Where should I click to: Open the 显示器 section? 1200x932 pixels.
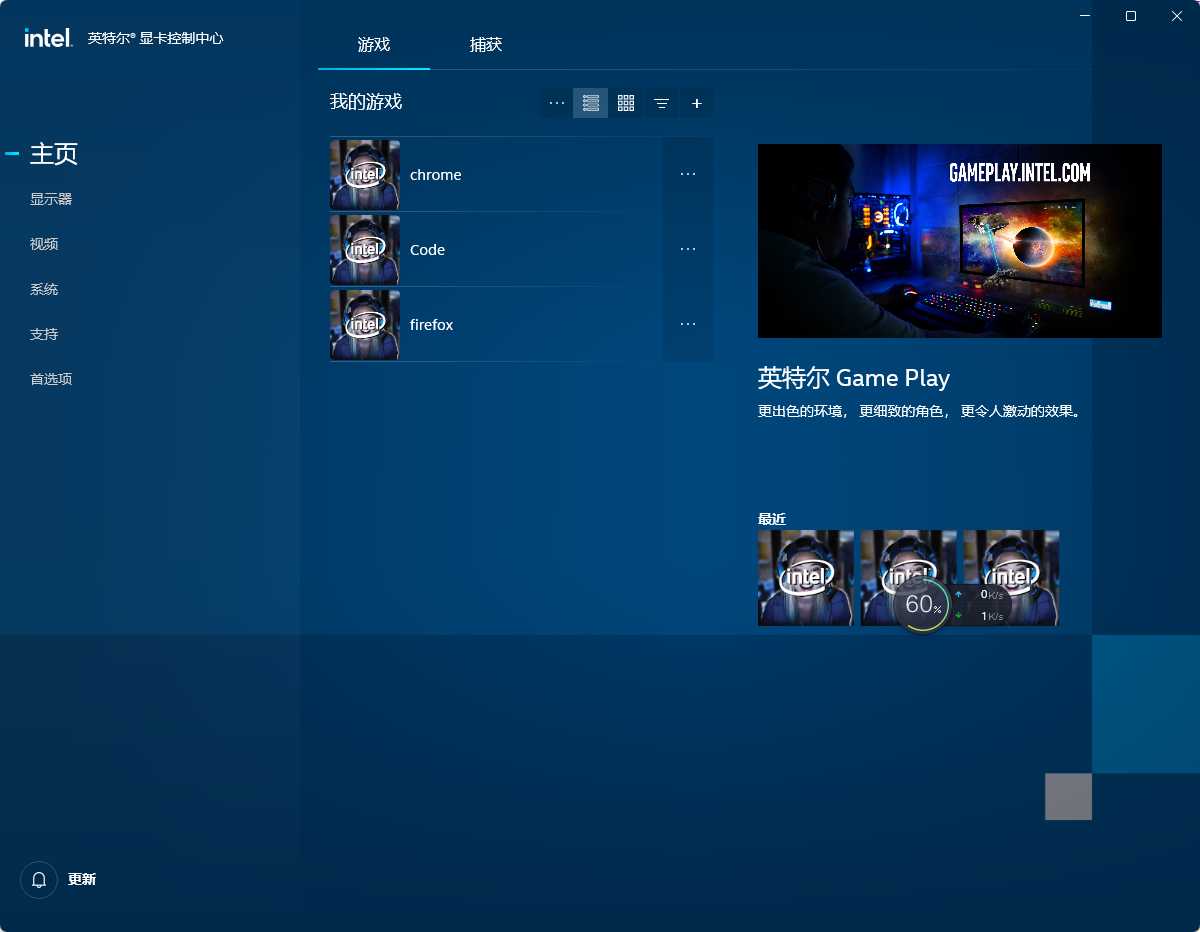click(51, 199)
